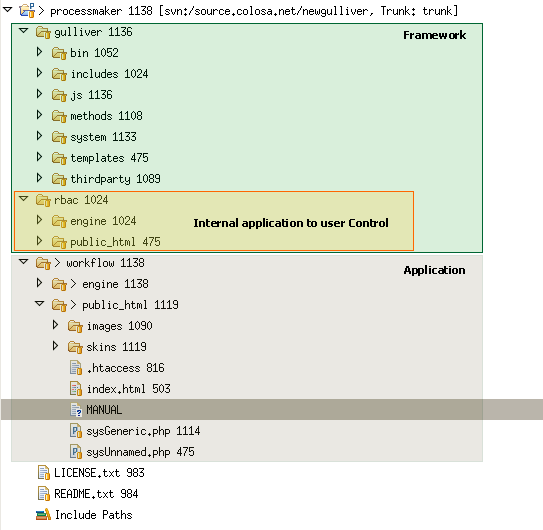This screenshot has height=530, width=543.
Task: Collapse the rbac folder node
Action: (x=24, y=199)
